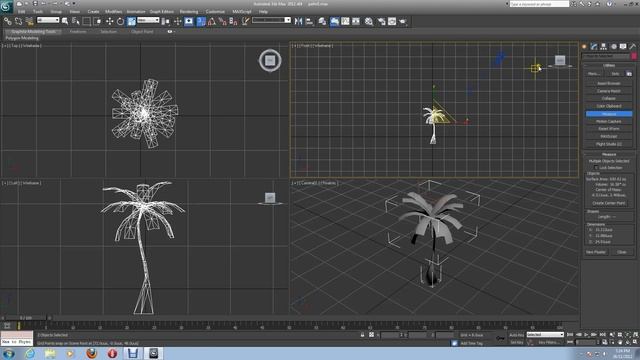Open Edit Named Selection Sets icon
640x360 pixels.
(x=245, y=21)
